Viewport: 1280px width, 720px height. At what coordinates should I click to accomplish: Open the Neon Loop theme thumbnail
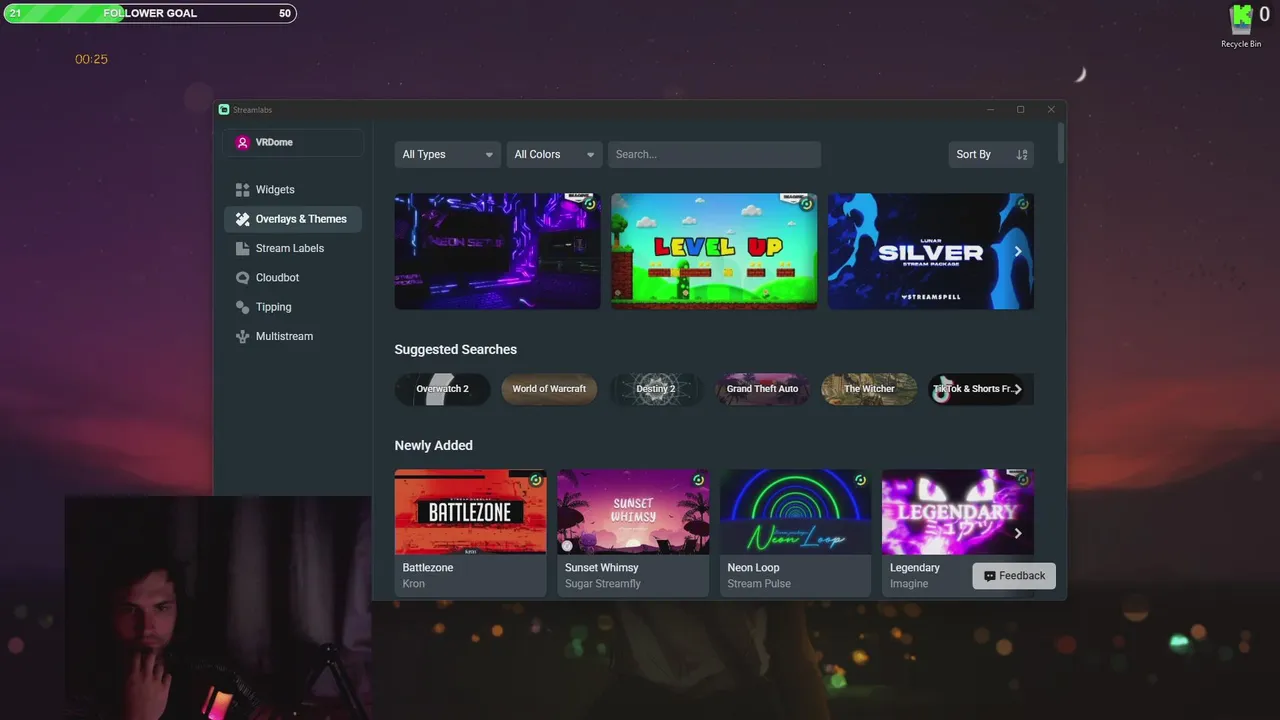tap(795, 512)
